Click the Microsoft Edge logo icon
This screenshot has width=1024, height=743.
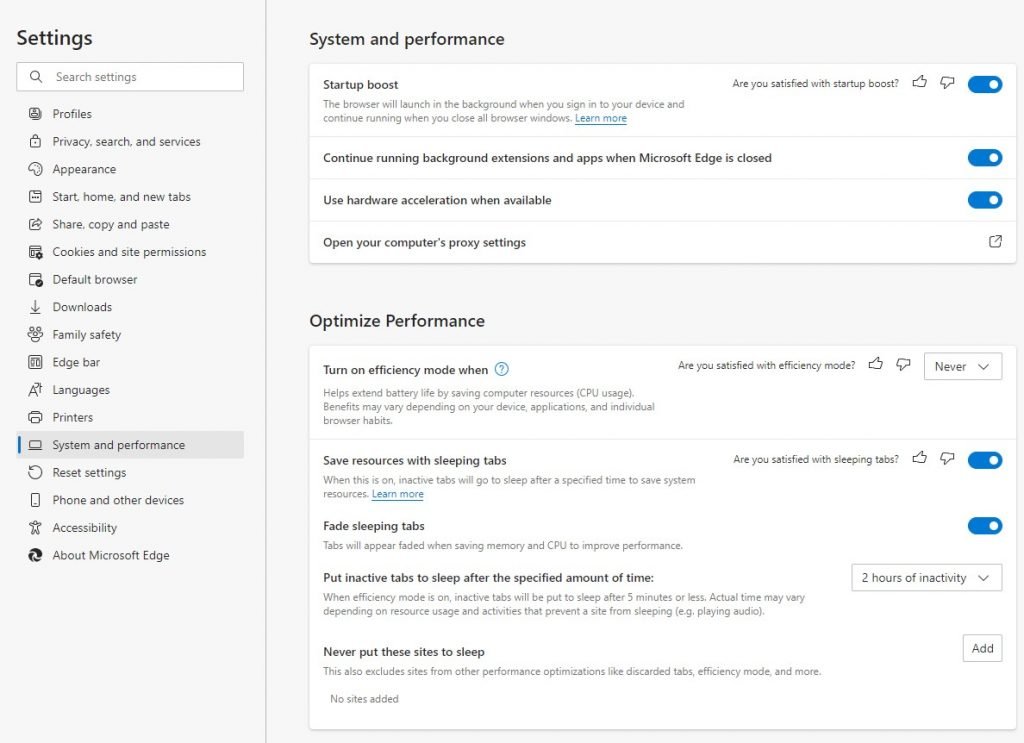coord(35,555)
